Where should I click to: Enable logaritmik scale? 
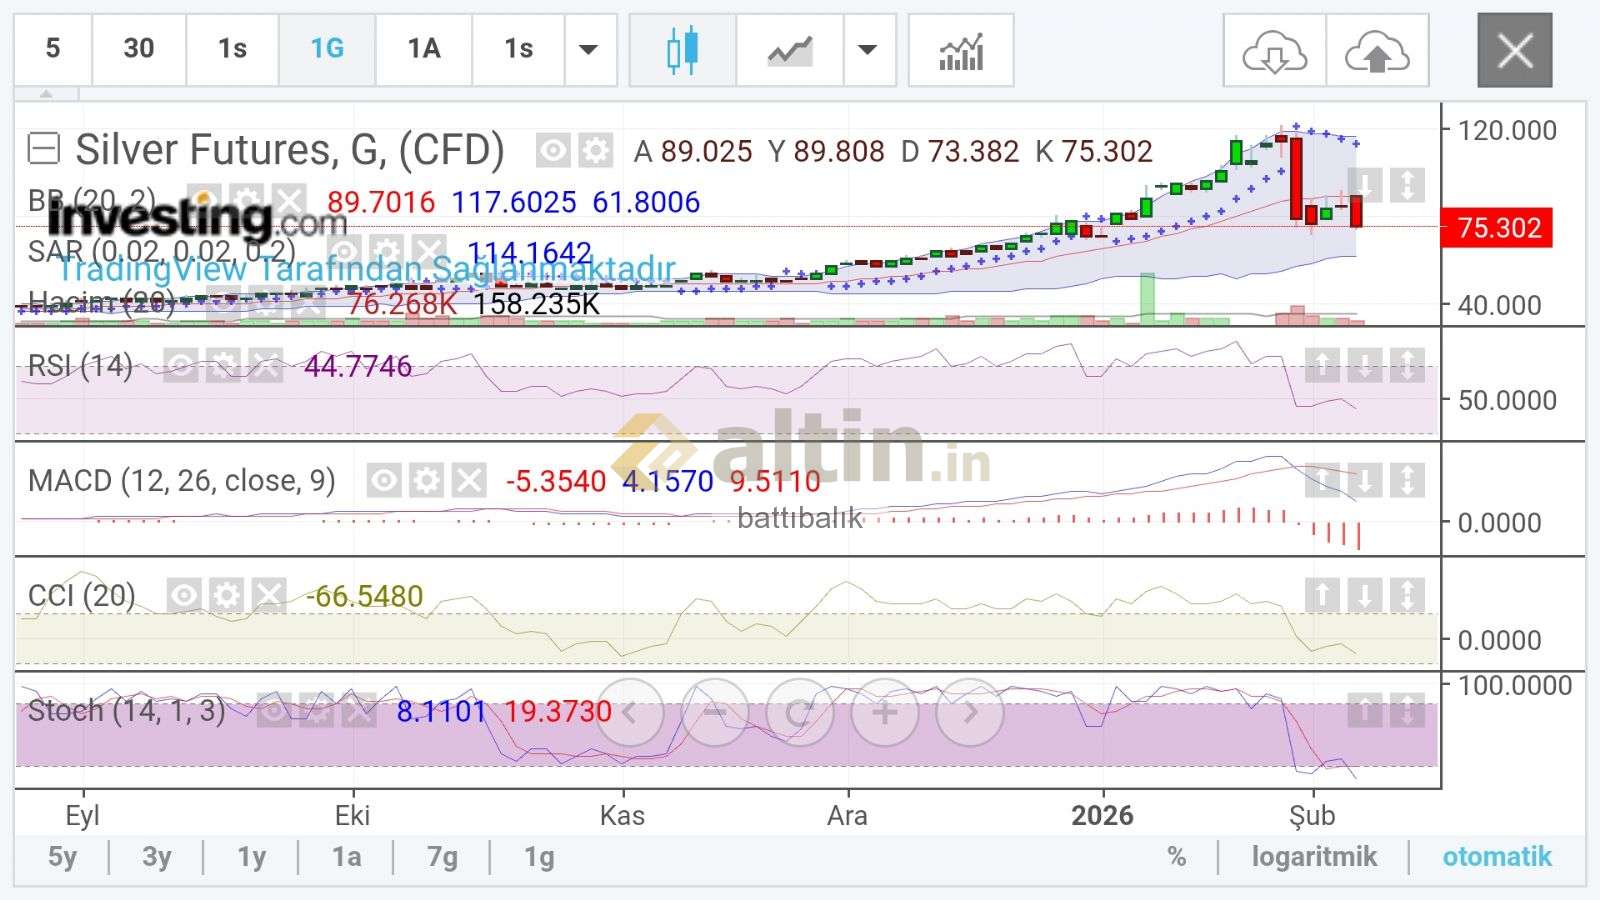1313,857
